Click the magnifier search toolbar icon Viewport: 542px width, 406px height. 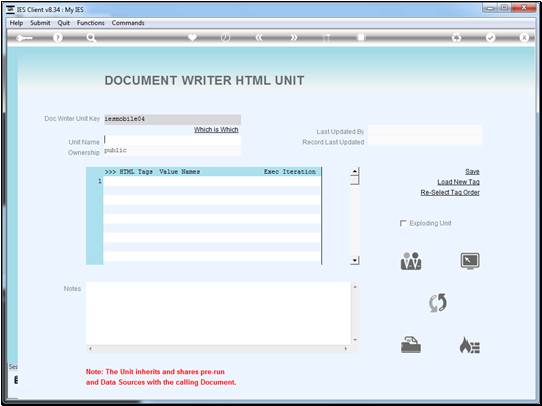[x=91, y=38]
